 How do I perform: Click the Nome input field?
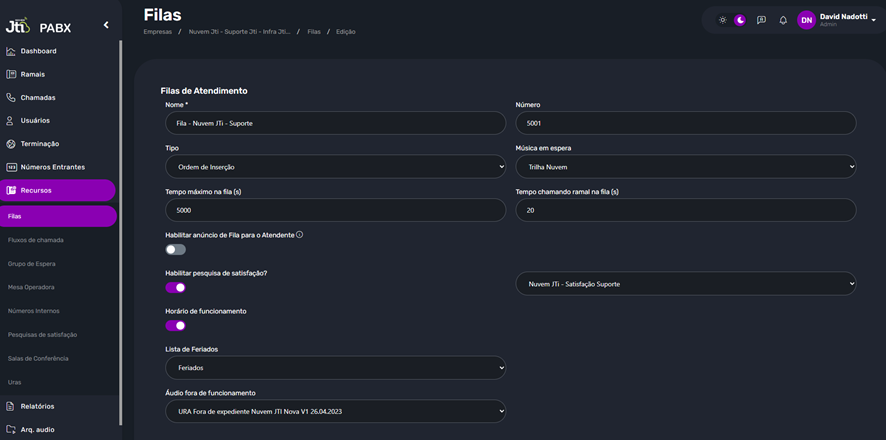point(335,123)
